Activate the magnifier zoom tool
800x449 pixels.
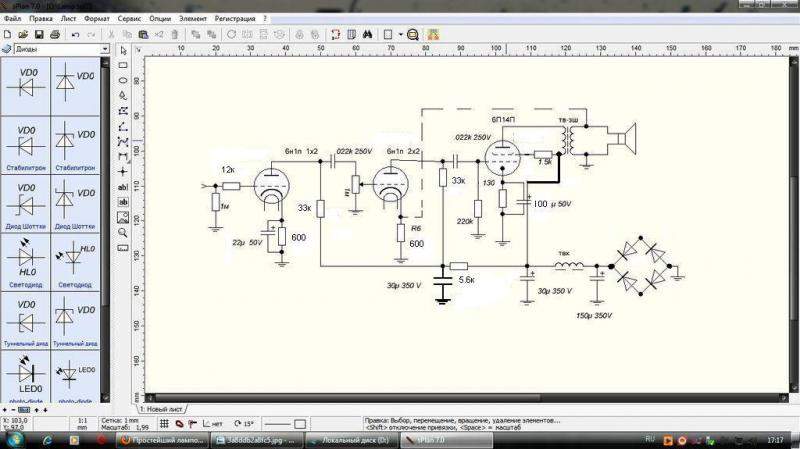(x=123, y=231)
